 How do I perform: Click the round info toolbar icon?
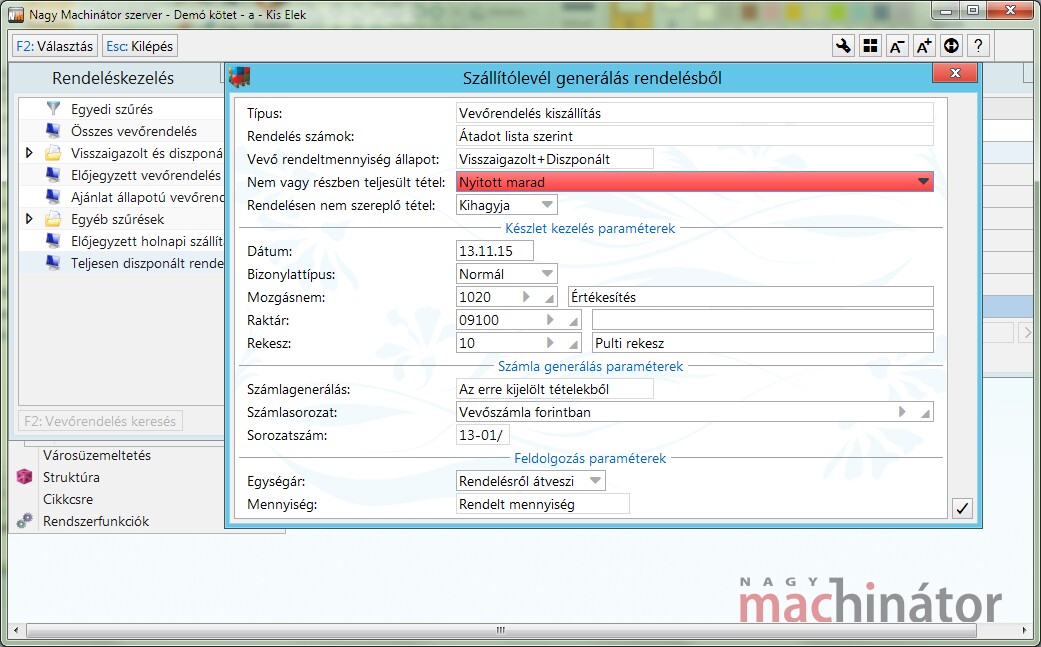(951, 46)
